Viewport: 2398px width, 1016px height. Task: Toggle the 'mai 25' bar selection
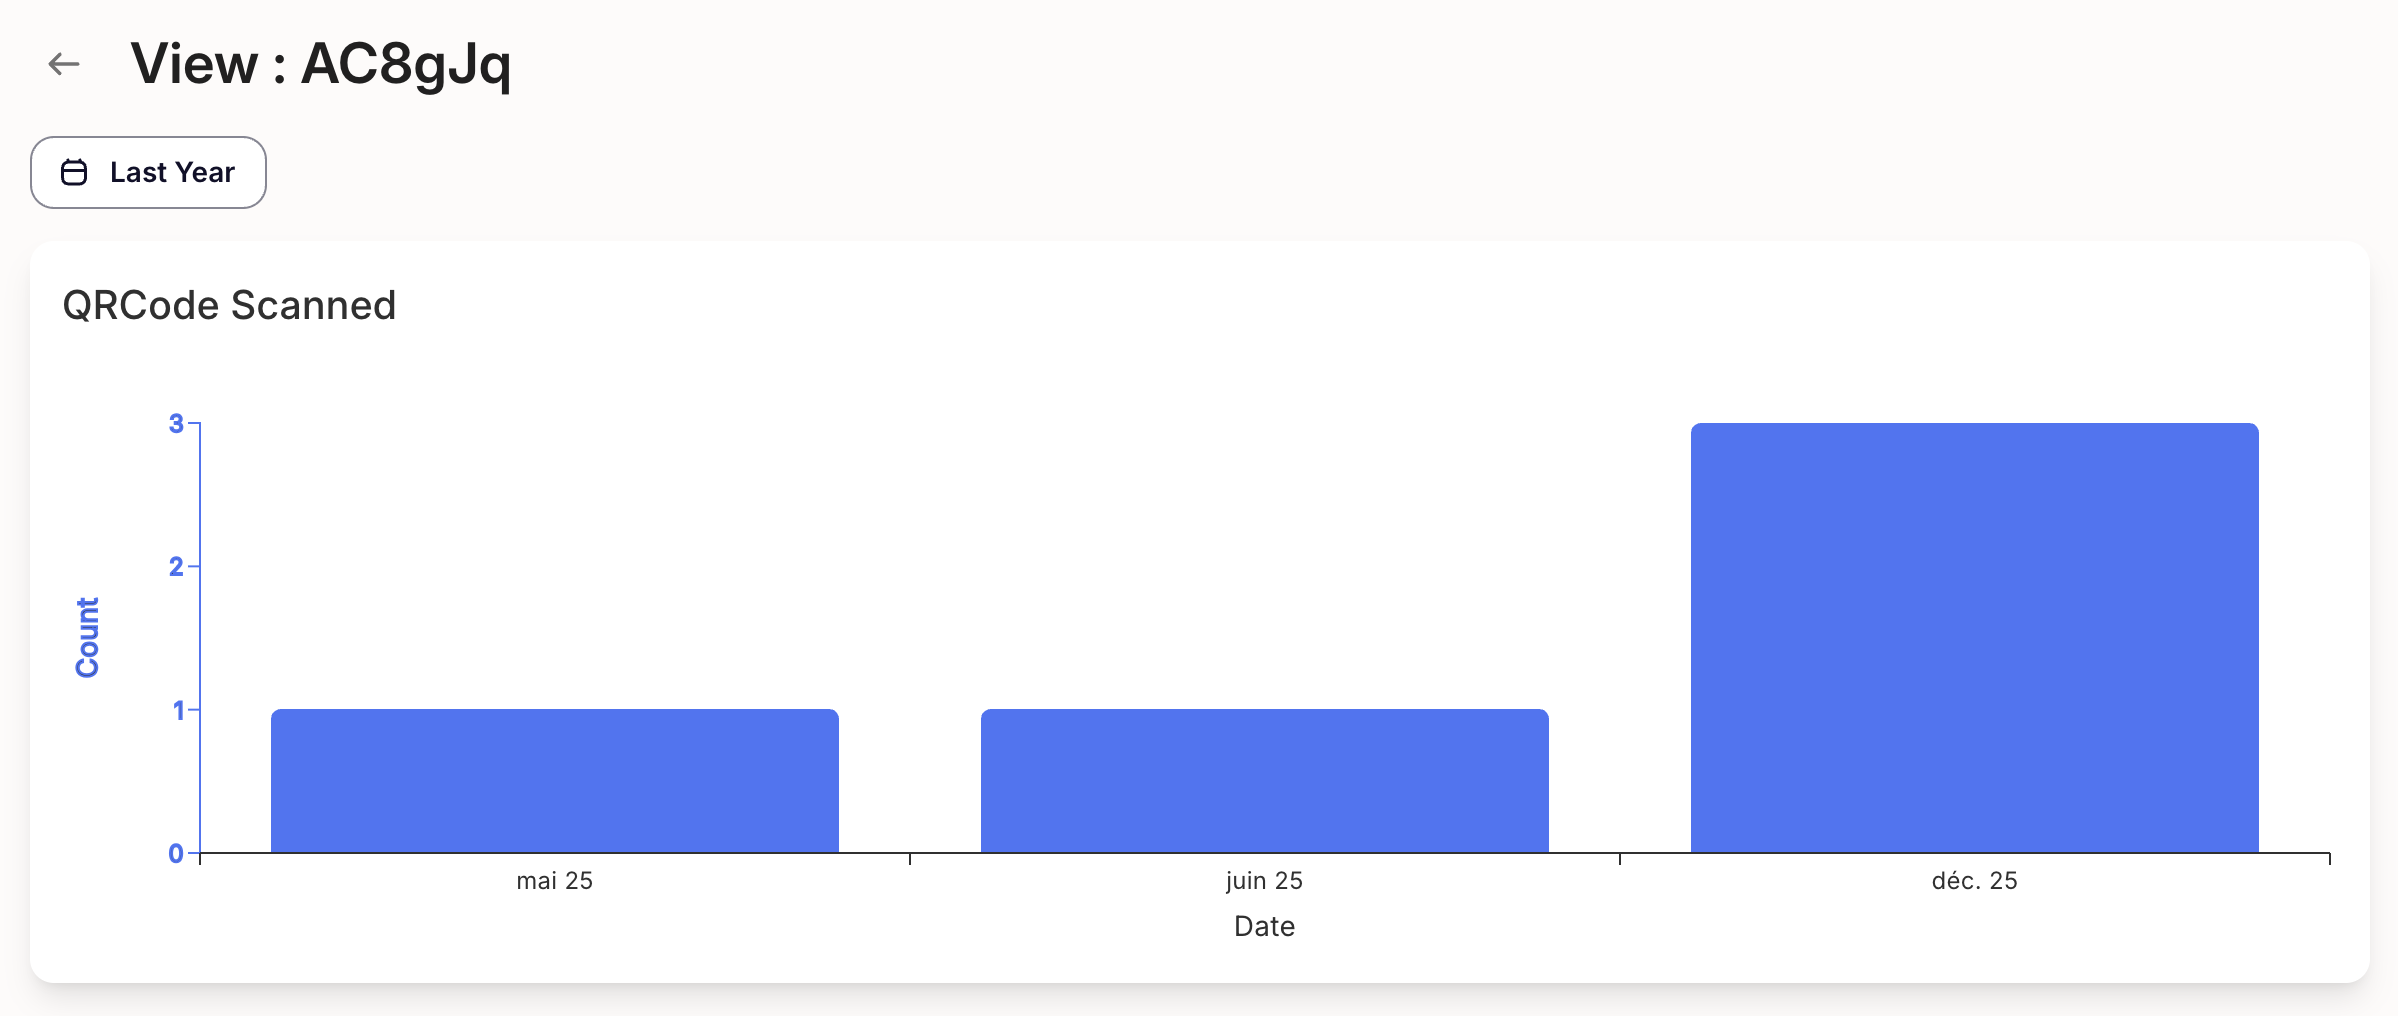tap(553, 780)
